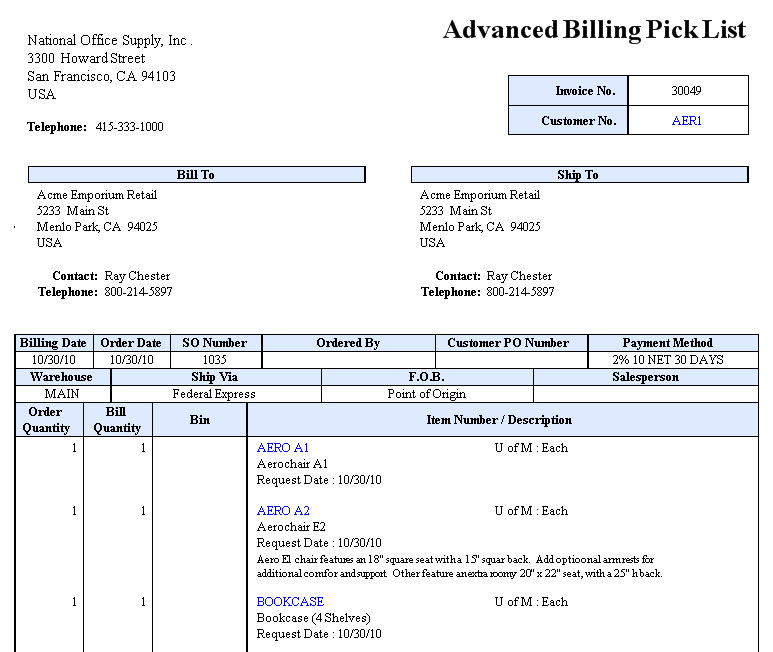Select the MAIN warehouse cell
773x652 pixels.
[x=62, y=394]
